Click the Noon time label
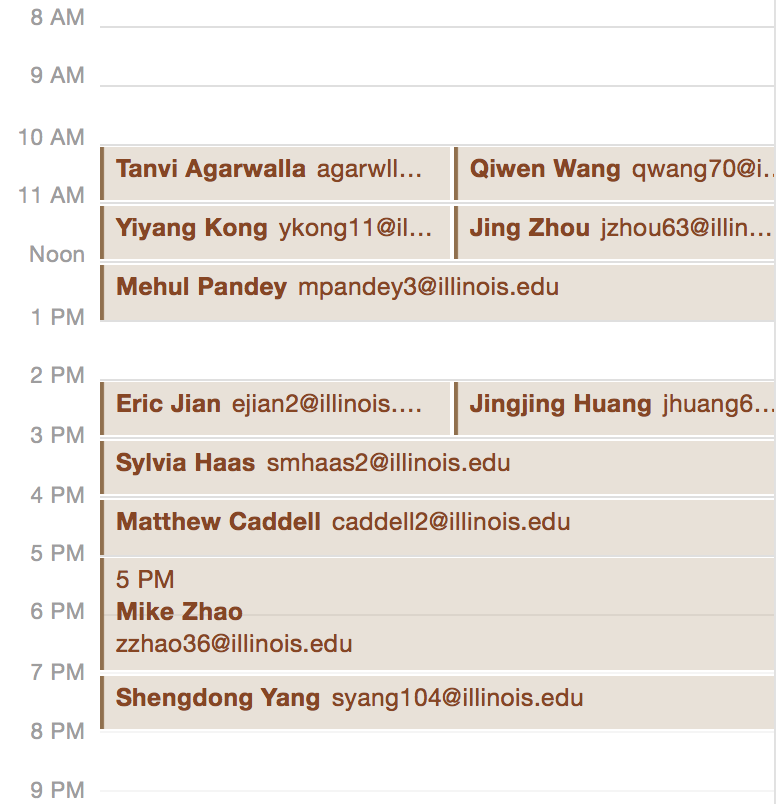 (x=57, y=255)
